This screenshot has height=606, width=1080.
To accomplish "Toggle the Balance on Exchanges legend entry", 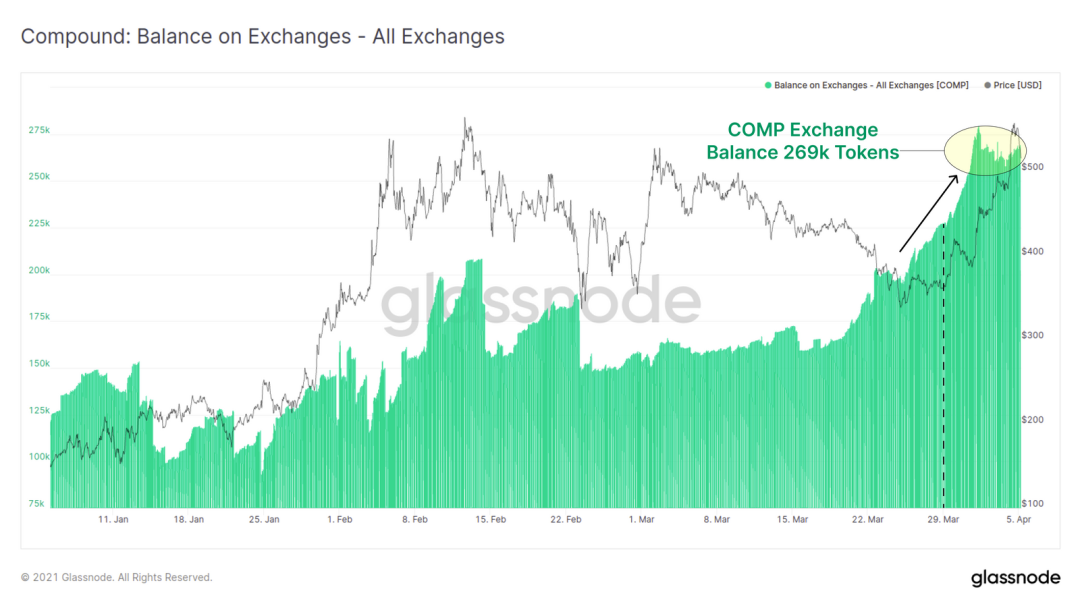I will click(x=866, y=85).
